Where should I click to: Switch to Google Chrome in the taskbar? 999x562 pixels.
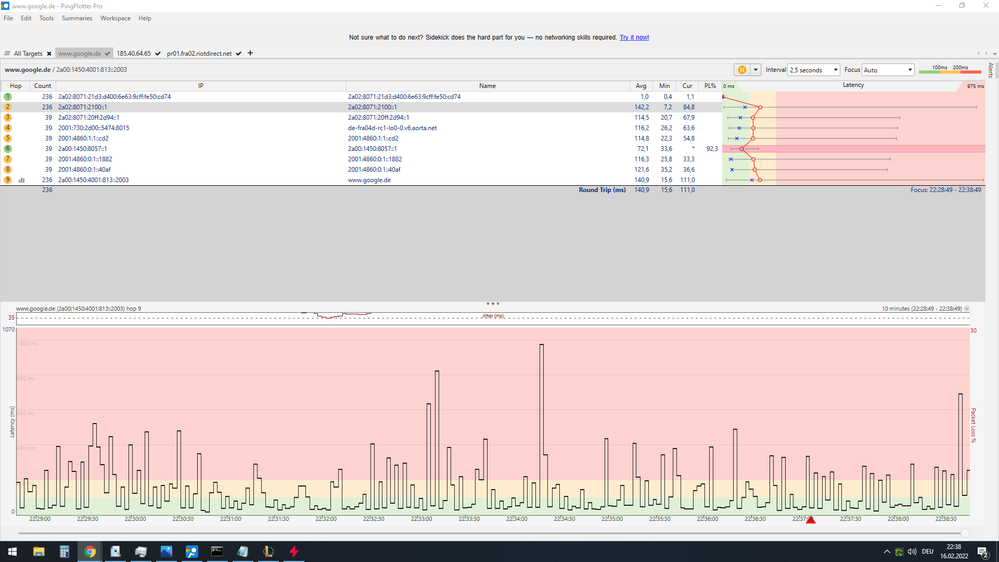coord(90,552)
